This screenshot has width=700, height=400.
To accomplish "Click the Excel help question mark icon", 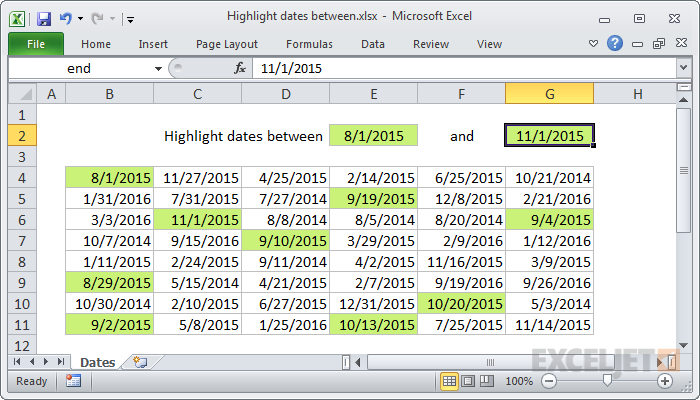I will point(615,43).
